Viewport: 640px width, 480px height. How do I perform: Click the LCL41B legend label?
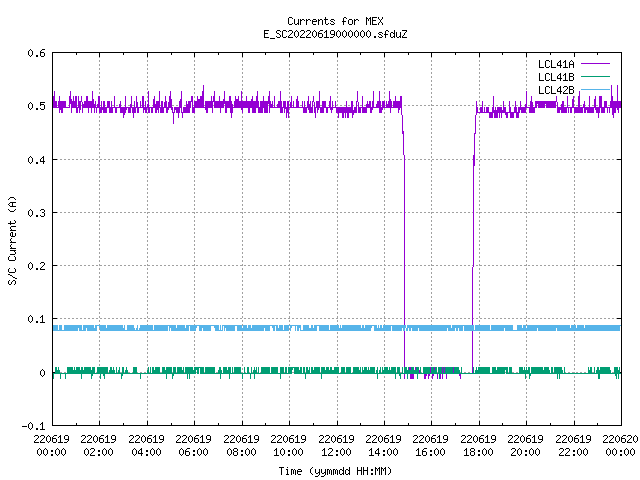[556, 77]
